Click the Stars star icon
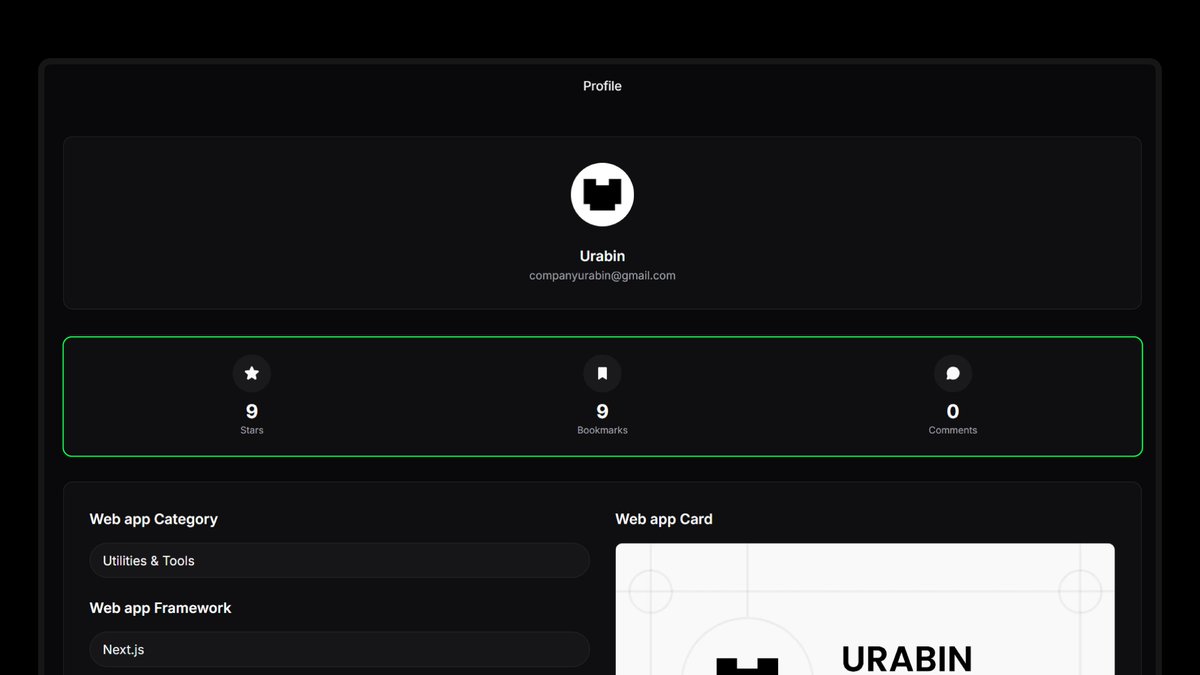1200x675 pixels. pyautogui.click(x=252, y=373)
